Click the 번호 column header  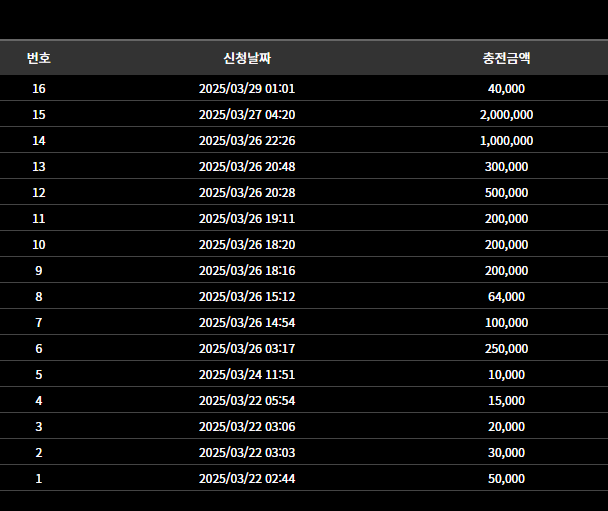click(39, 58)
